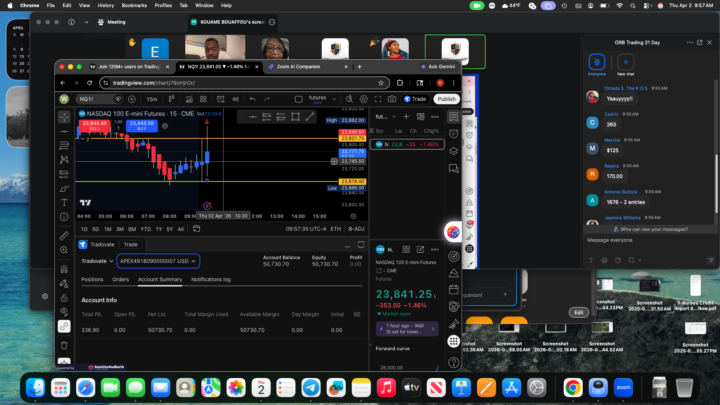Toggle the B-ADJ back-adjust setting

point(356,229)
